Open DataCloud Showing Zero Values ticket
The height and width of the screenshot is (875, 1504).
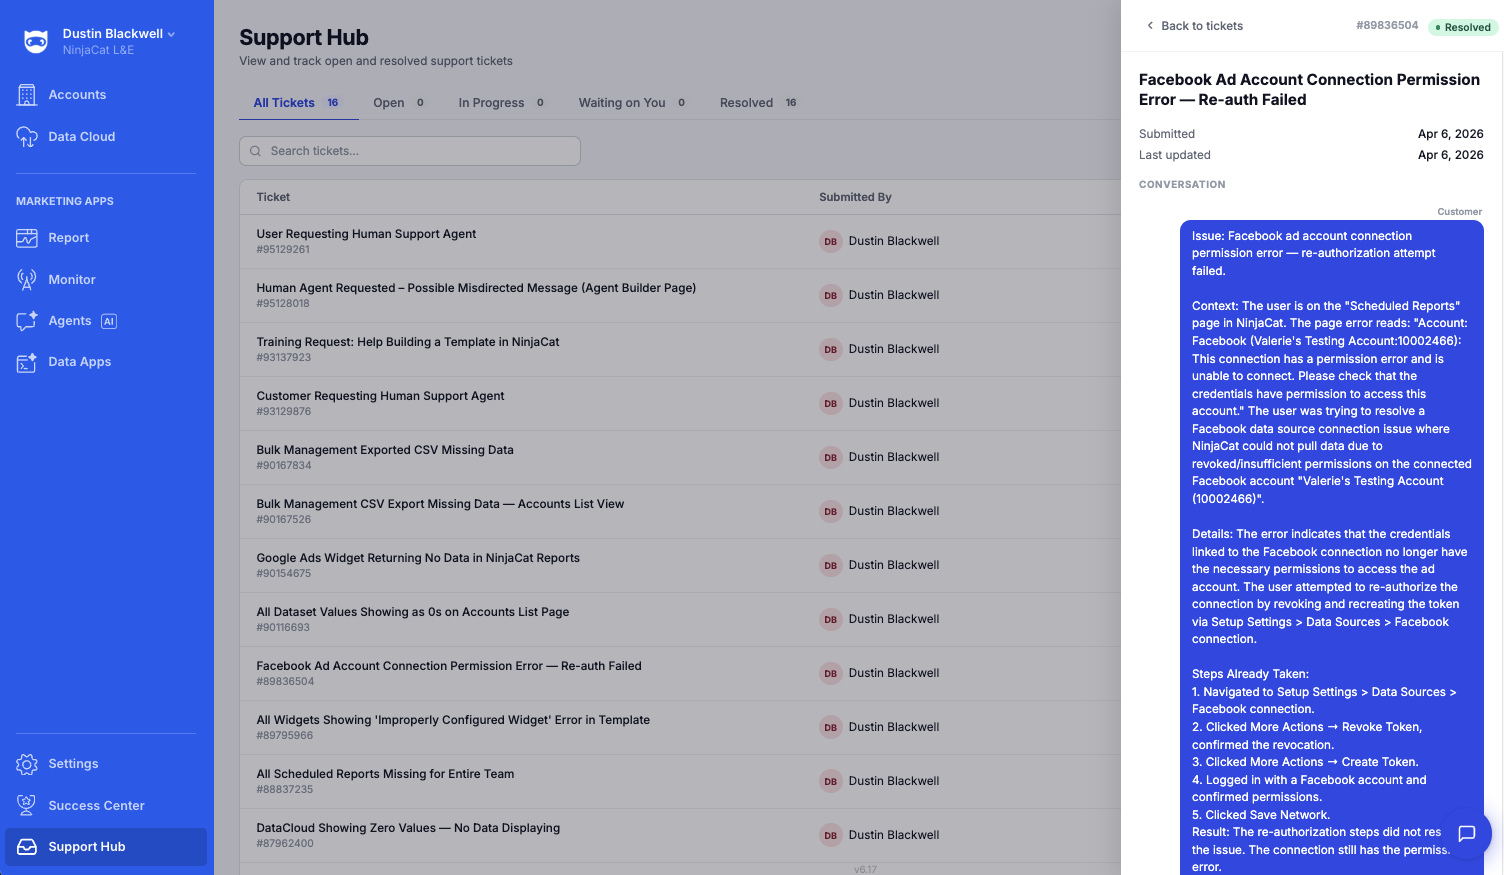tap(408, 828)
